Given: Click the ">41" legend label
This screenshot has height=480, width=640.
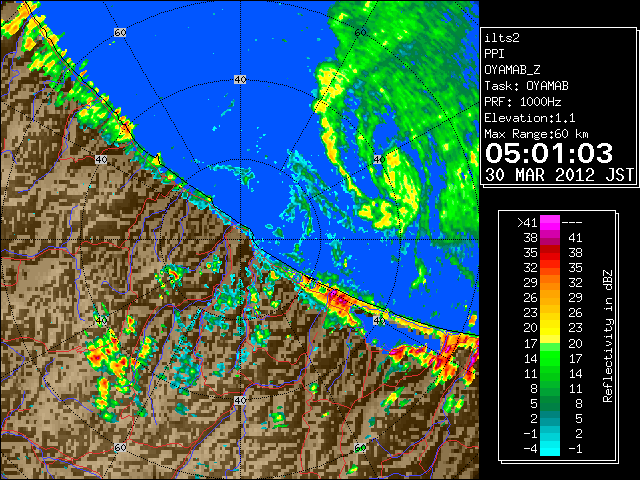Looking at the screenshot, I should point(527,223).
